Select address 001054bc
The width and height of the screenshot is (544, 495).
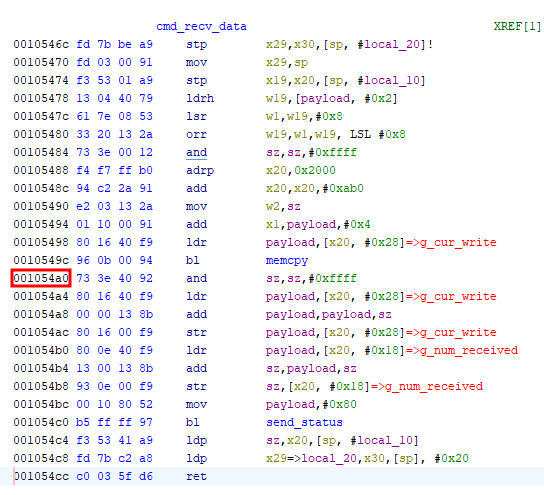[41, 404]
